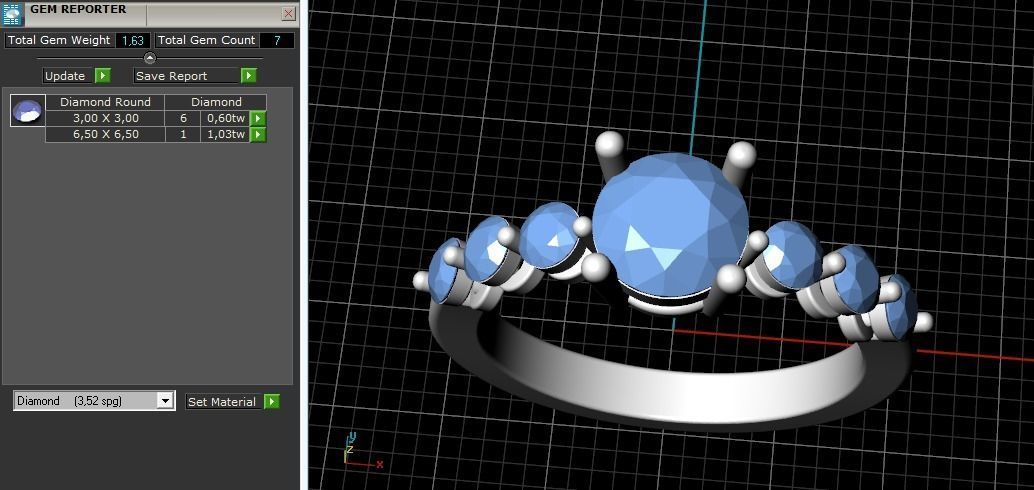Click the green arrow on the 1,03tw row
Screen dimensions: 1034x490
(258, 135)
